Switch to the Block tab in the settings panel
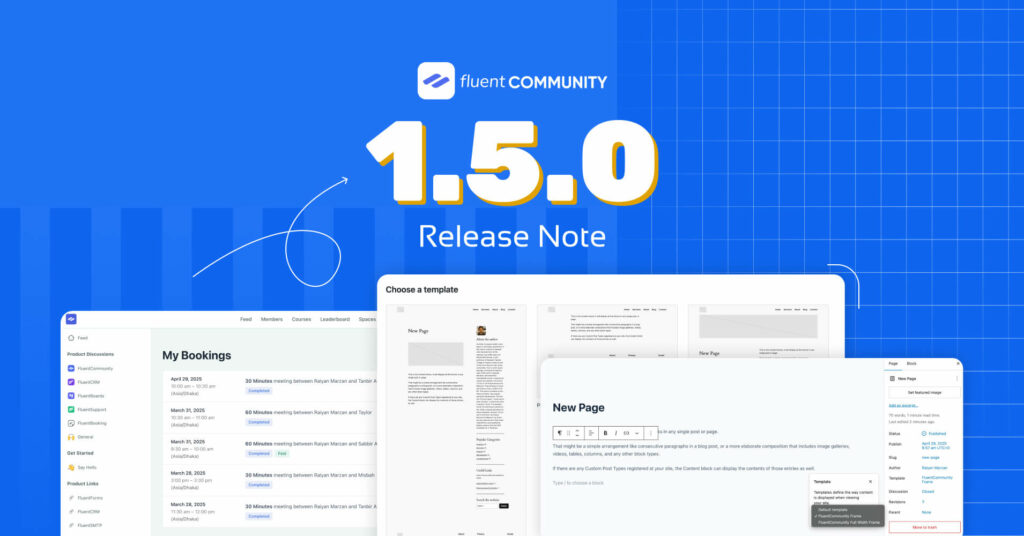Screen dimensions: 1024x536 coord(911,363)
